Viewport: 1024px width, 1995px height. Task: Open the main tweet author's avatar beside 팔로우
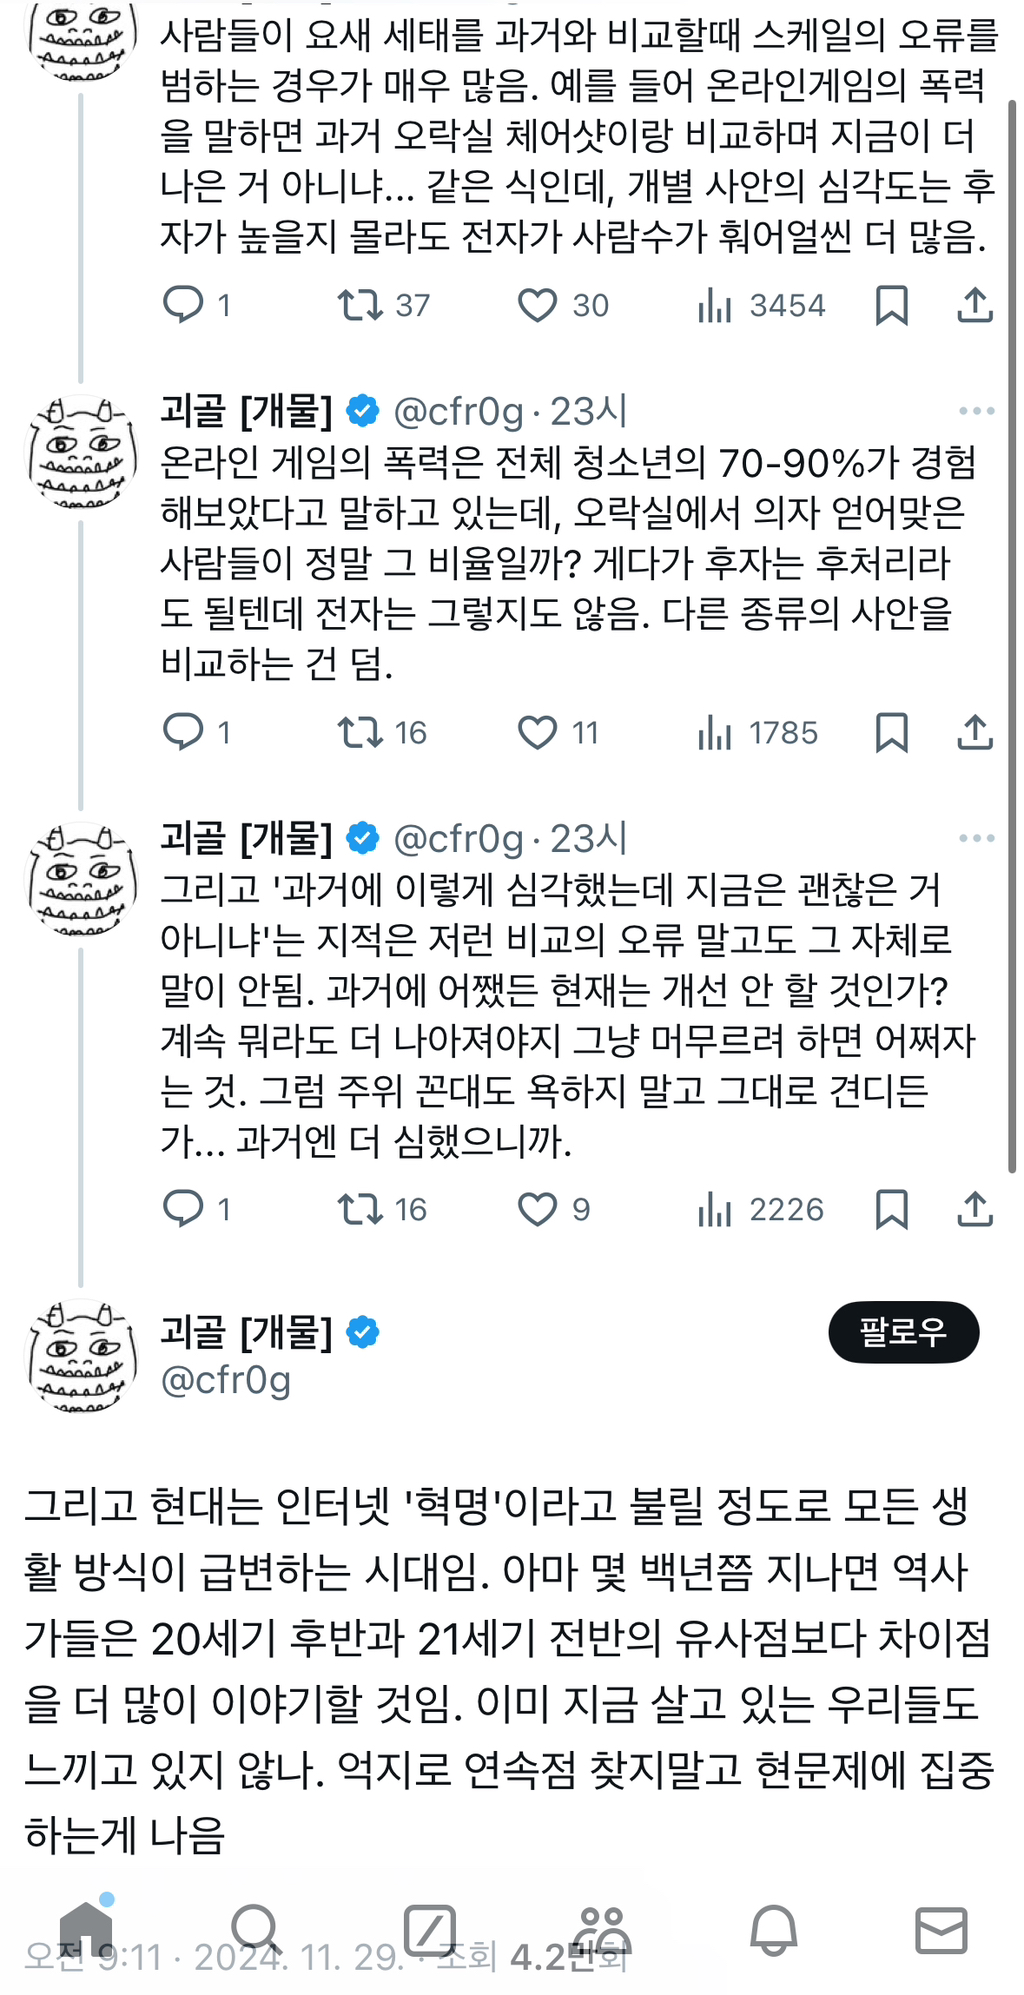tap(80, 1356)
